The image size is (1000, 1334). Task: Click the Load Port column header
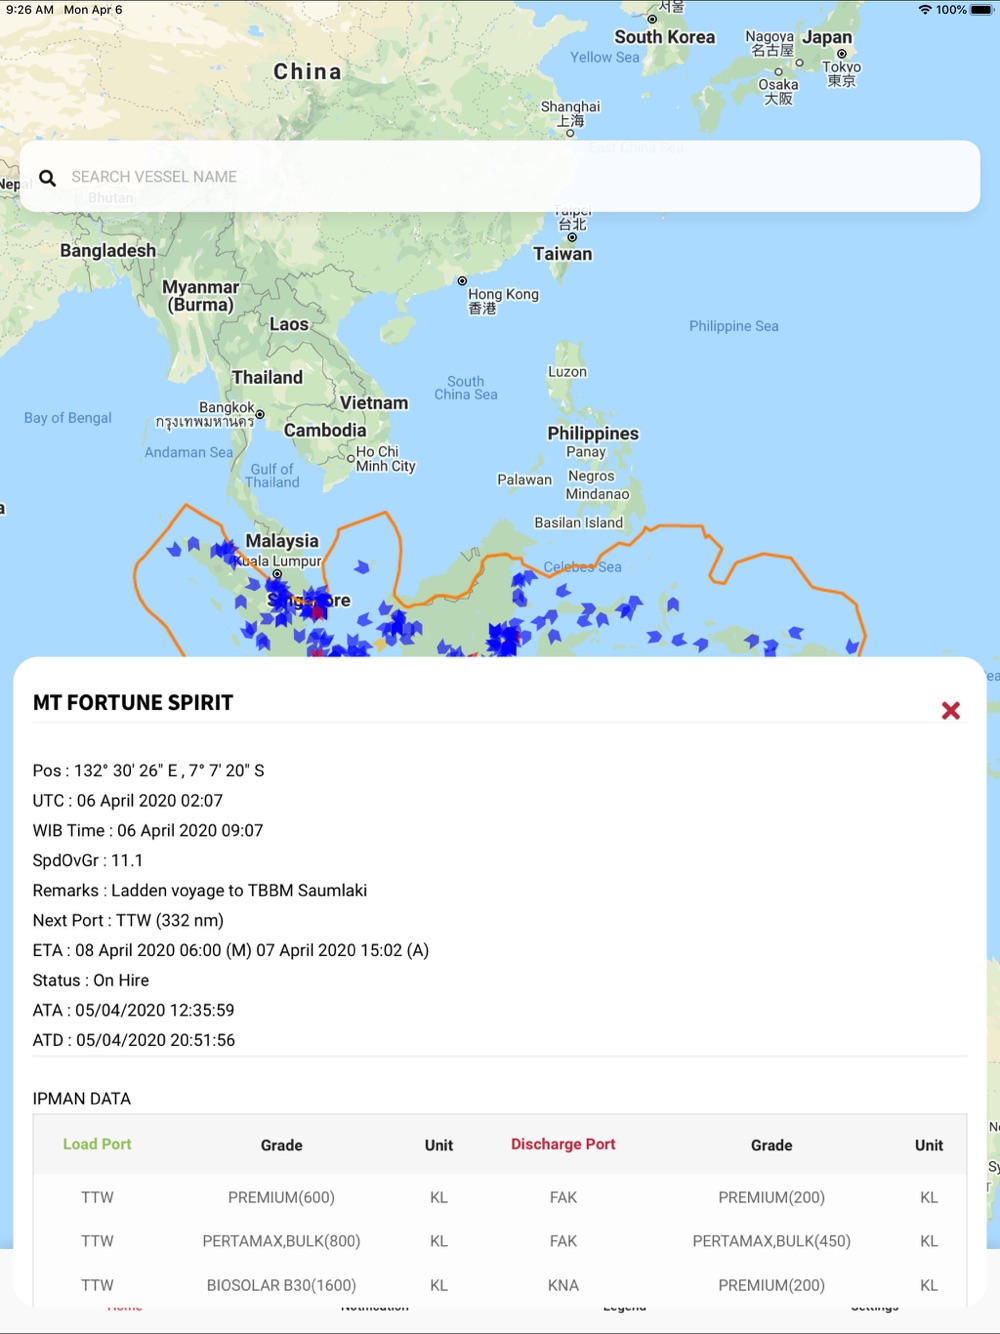(97, 1144)
